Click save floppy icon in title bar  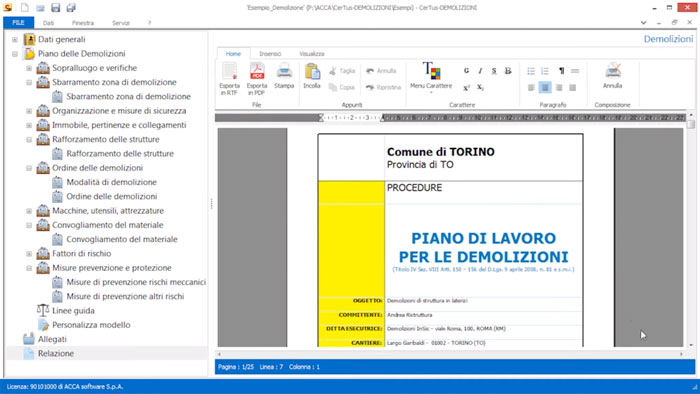point(55,7)
